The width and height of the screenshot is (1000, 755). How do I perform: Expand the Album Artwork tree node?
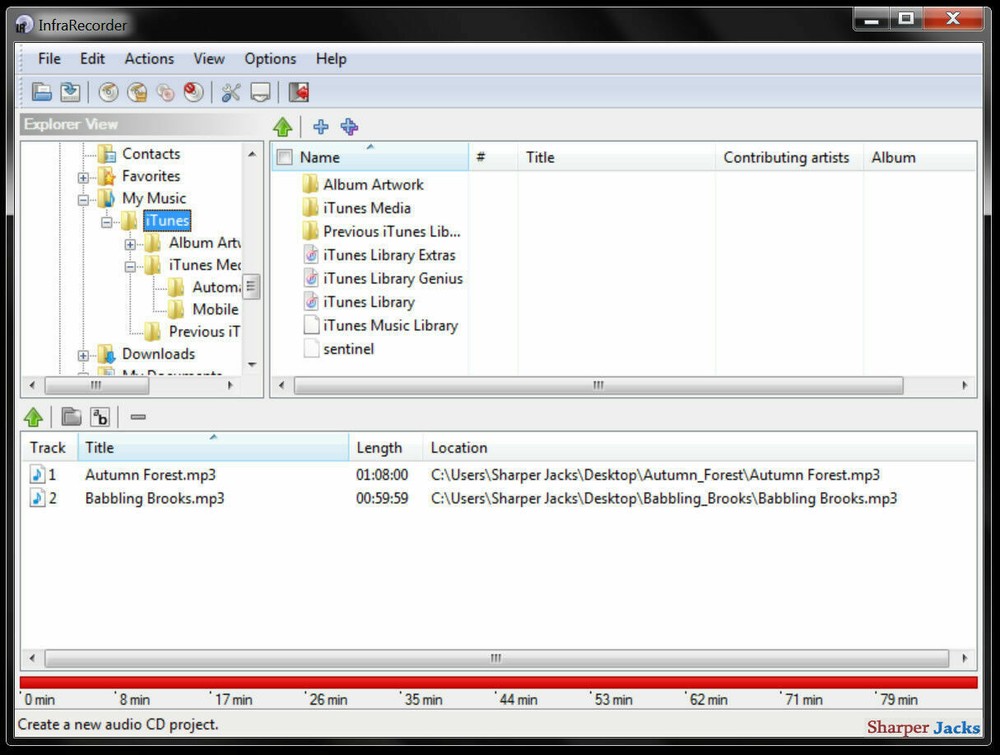(x=130, y=244)
